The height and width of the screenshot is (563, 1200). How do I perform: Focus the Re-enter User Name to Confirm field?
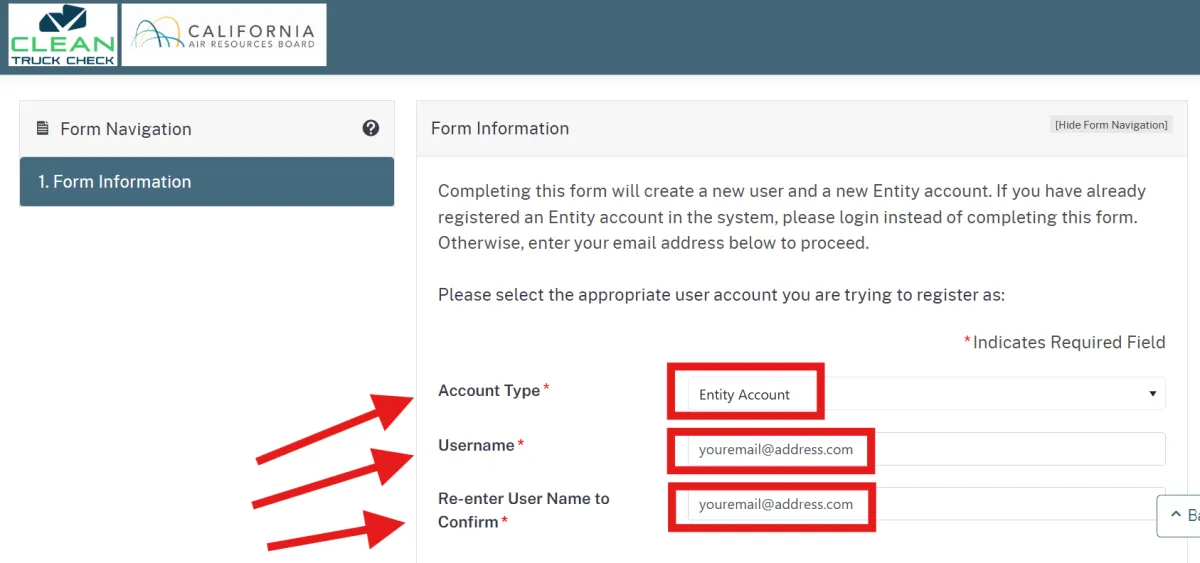coord(926,504)
